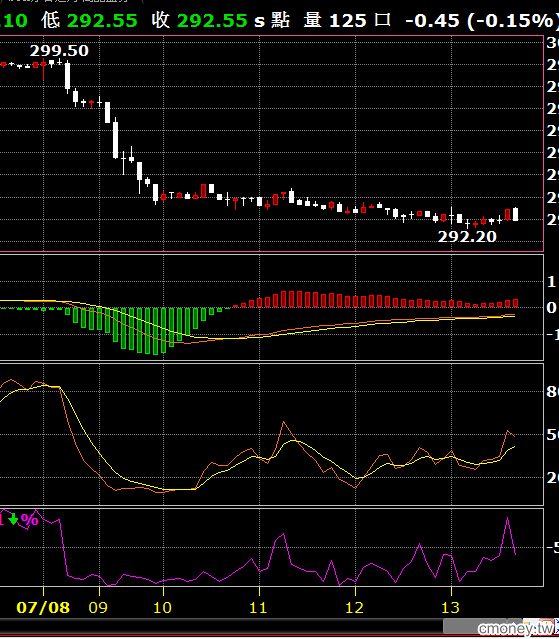The height and width of the screenshot is (639, 559).
Task: Click the blue scroll-right arrow at bottom corner
Action: 557,626
